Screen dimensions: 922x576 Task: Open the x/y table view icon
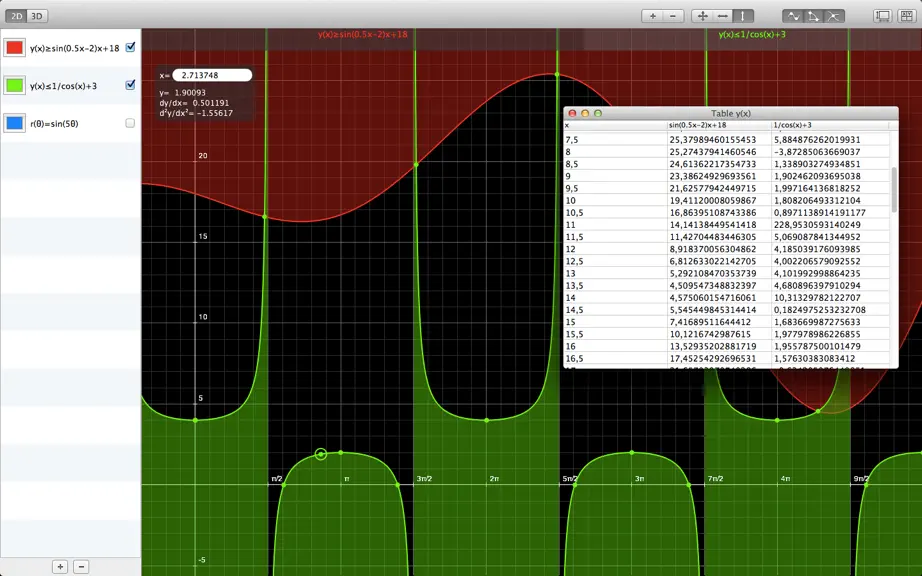(906, 16)
